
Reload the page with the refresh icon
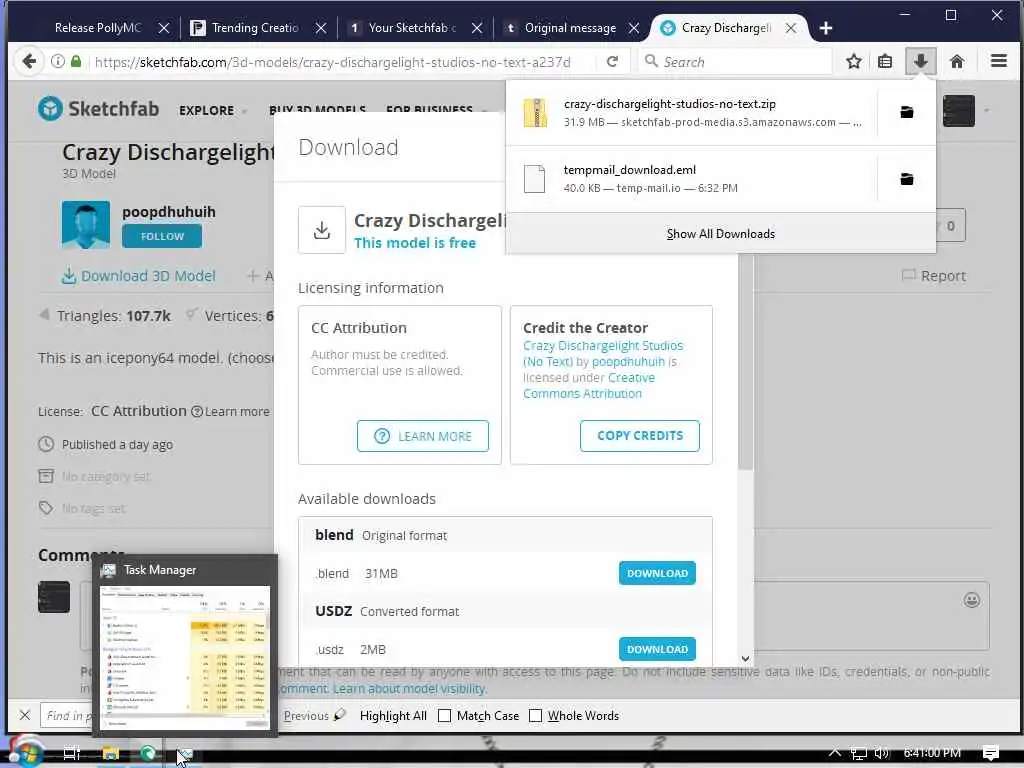[612, 61]
